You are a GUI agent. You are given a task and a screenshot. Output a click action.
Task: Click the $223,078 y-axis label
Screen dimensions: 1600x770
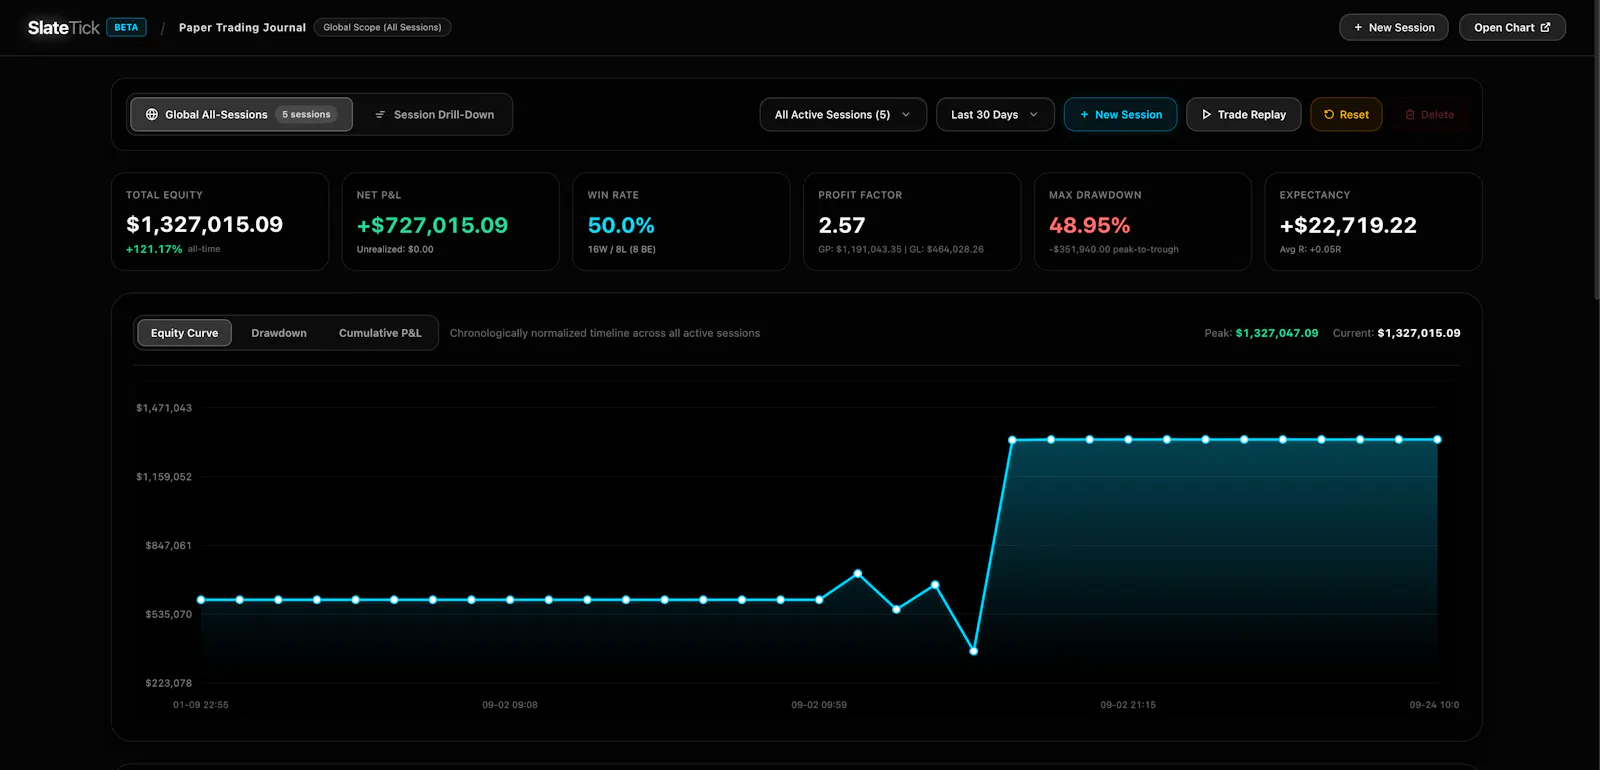168,683
